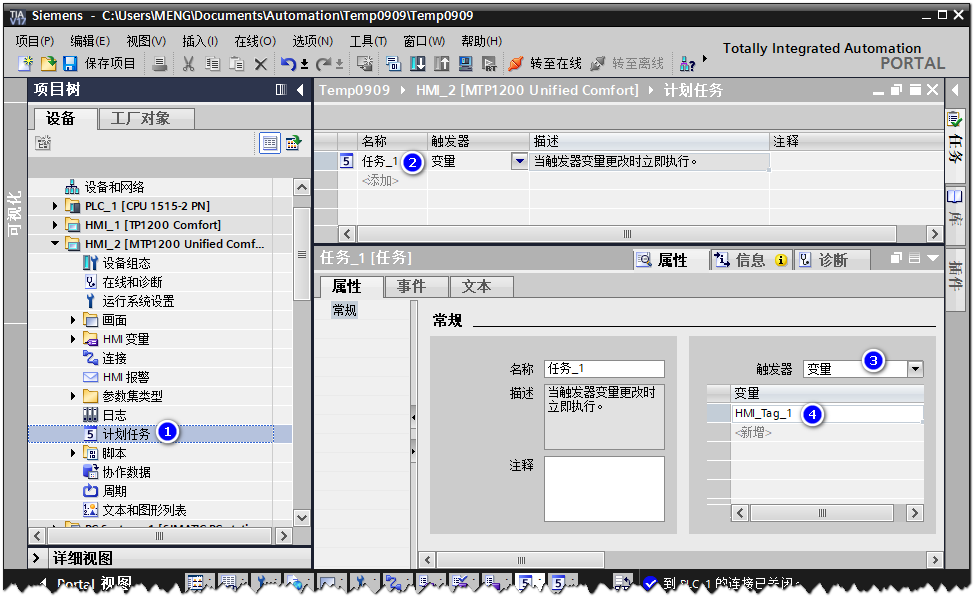Viewport: 974px width, 603px height.
Task: Open the 编辑(E) menu
Action: point(90,41)
